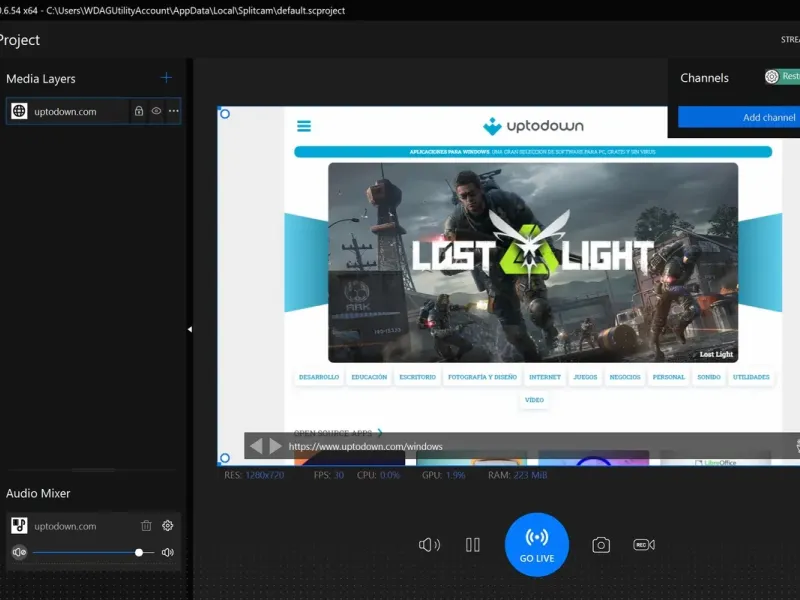Delete uptodown.com audio source with trash icon
Image resolution: width=800 pixels, height=600 pixels.
coord(146,526)
